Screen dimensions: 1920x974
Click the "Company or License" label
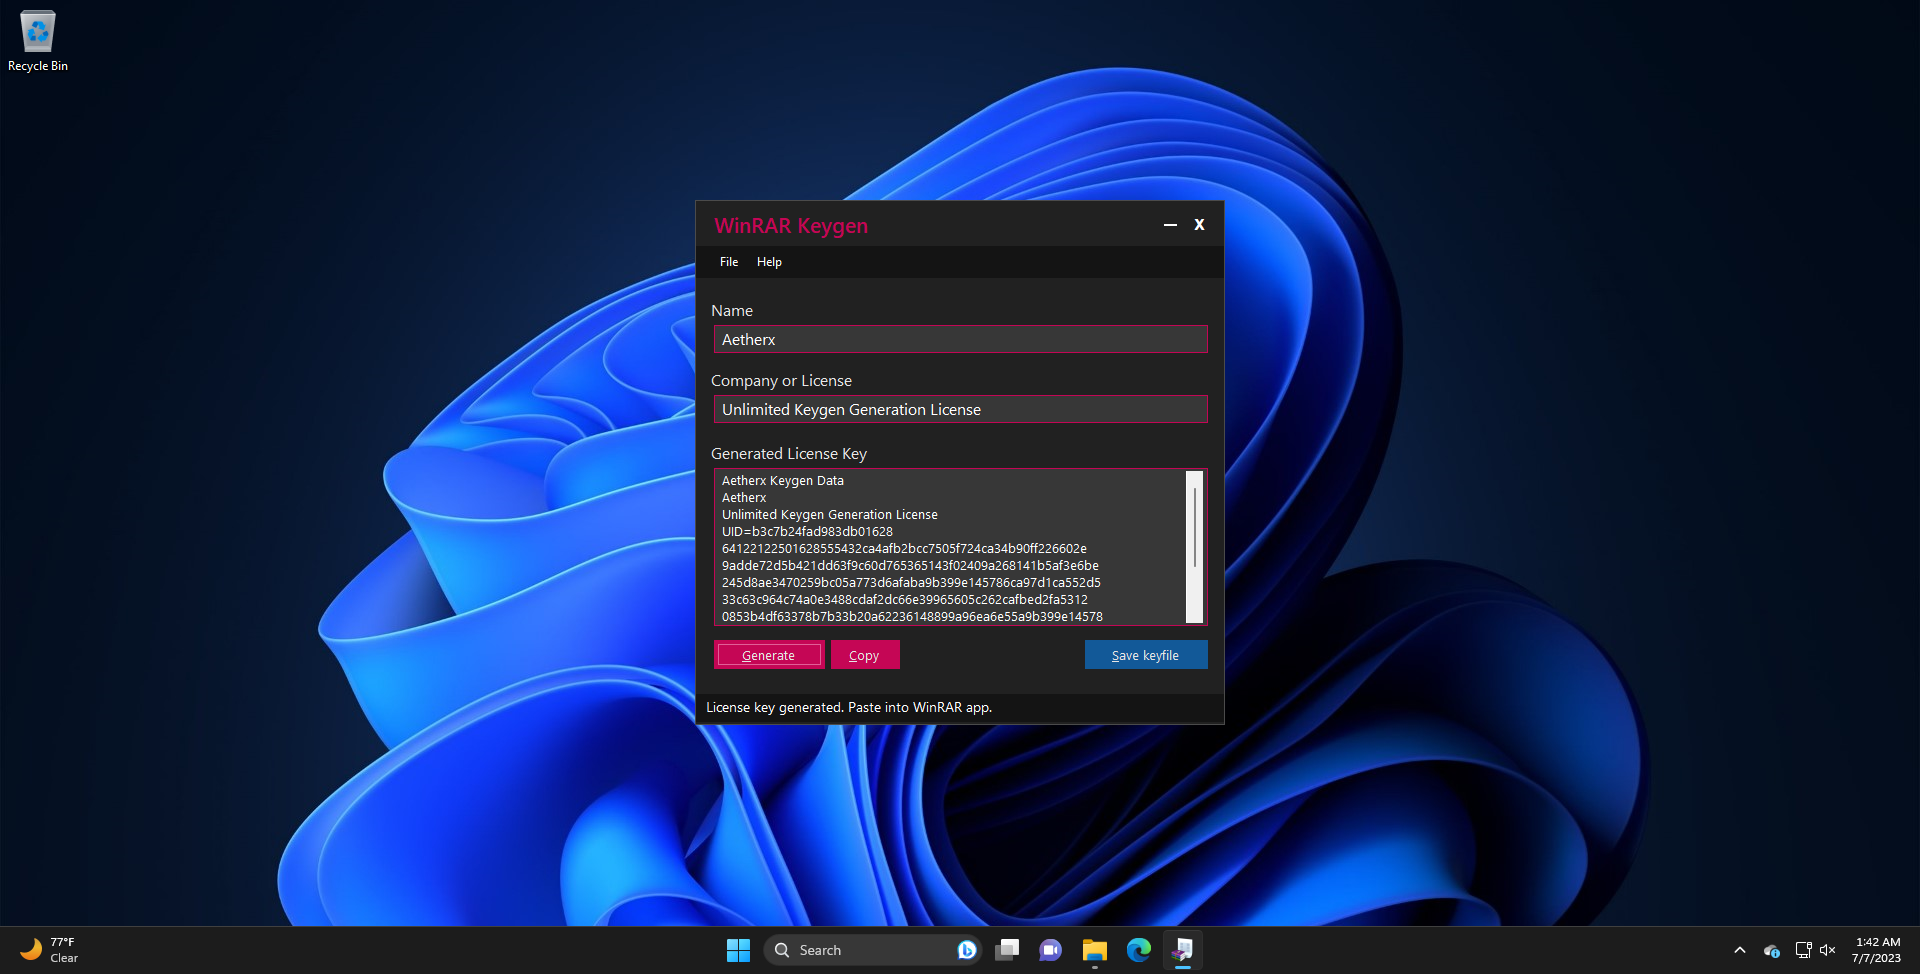pos(782,381)
